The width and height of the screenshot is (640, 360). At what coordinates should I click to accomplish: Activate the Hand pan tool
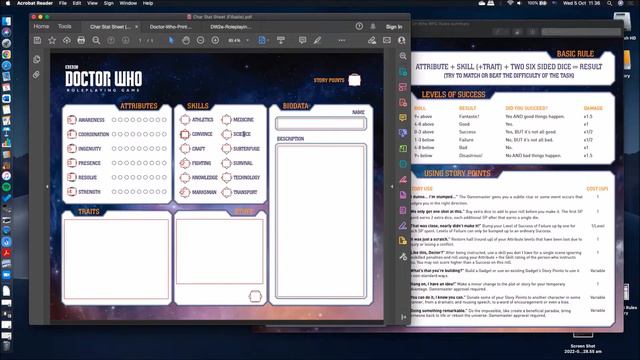click(x=186, y=40)
